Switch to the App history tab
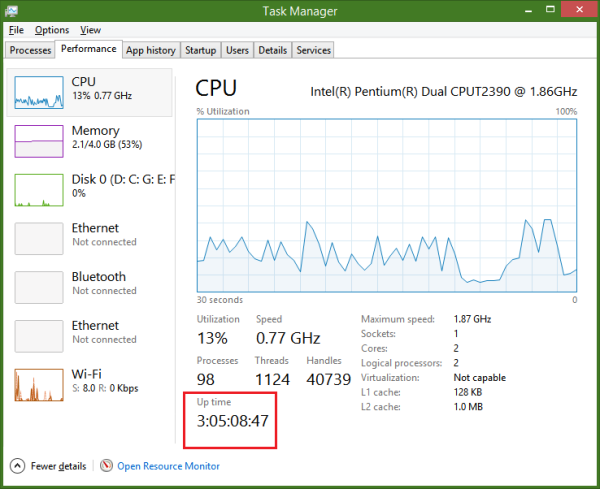The height and width of the screenshot is (489, 600). 151,50
